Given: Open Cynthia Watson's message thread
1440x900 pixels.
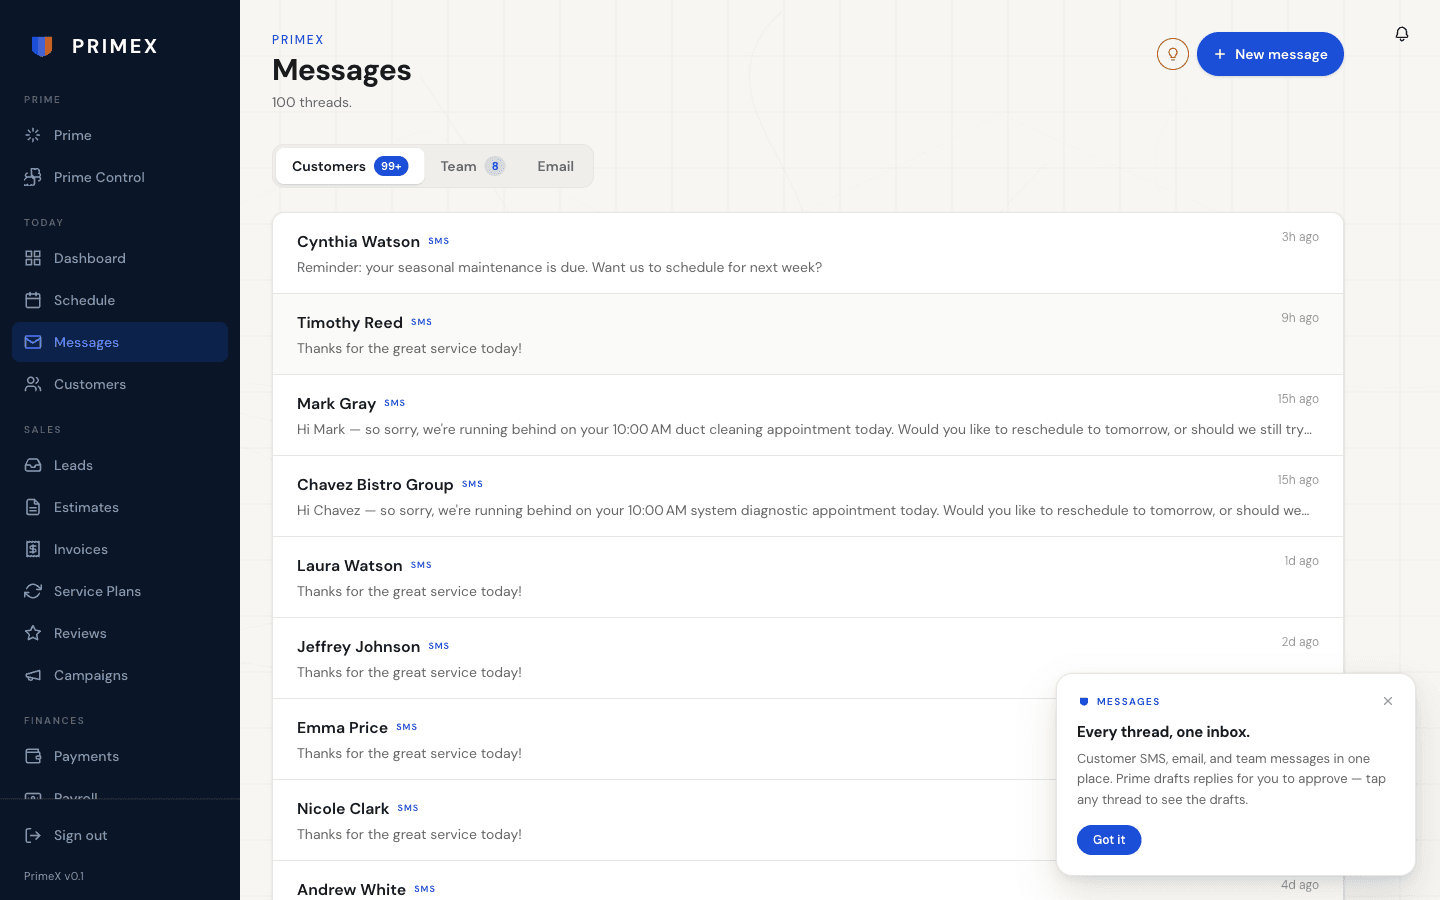Looking at the screenshot, I should [808, 253].
